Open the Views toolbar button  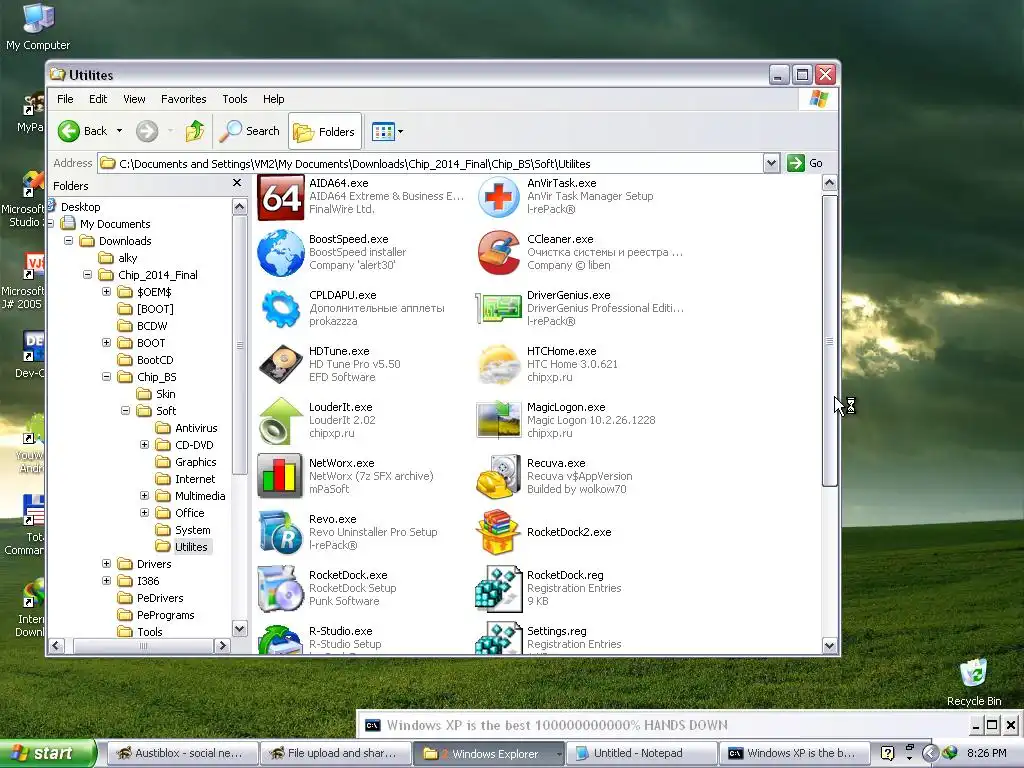(x=387, y=132)
